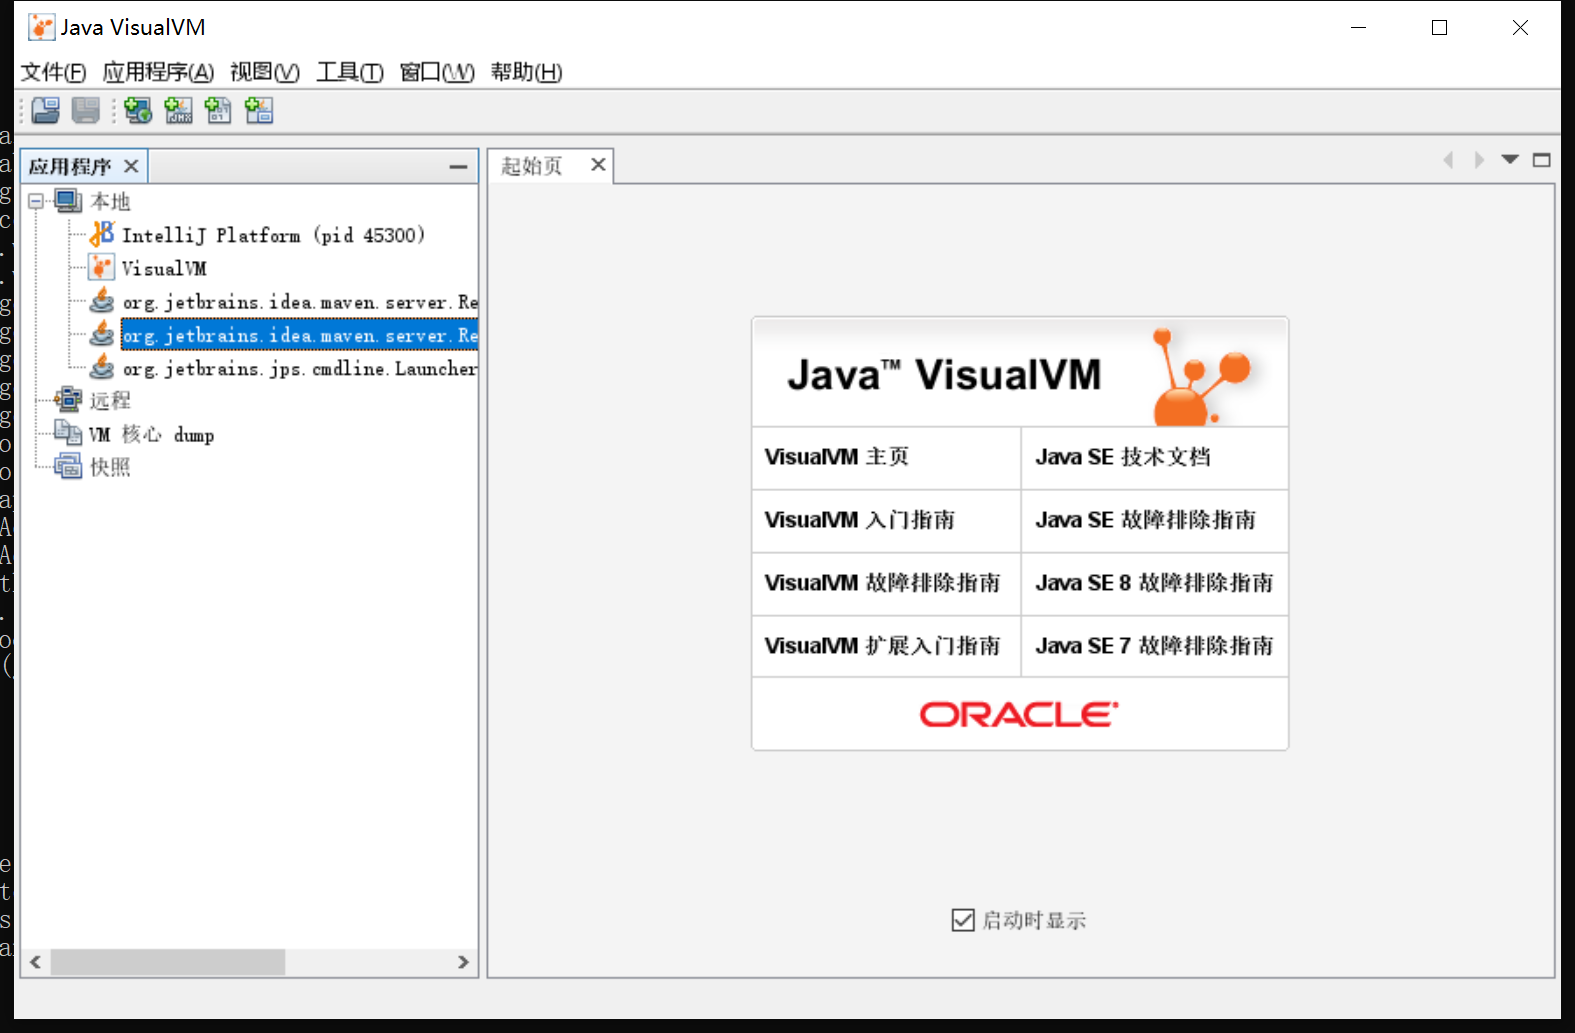Viewport: 1575px width, 1033px height.
Task: Click the horizontal scrollbar thumb in applications panel
Action: (x=168, y=962)
